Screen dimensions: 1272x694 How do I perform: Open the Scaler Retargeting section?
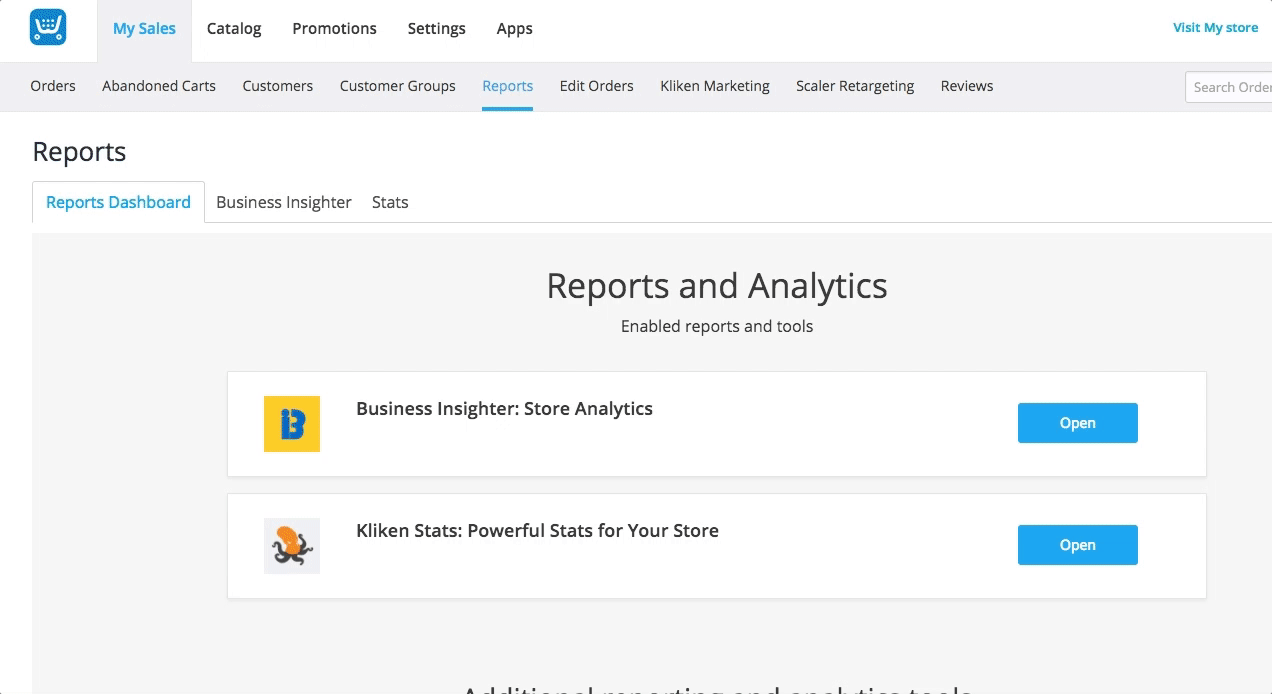(855, 86)
